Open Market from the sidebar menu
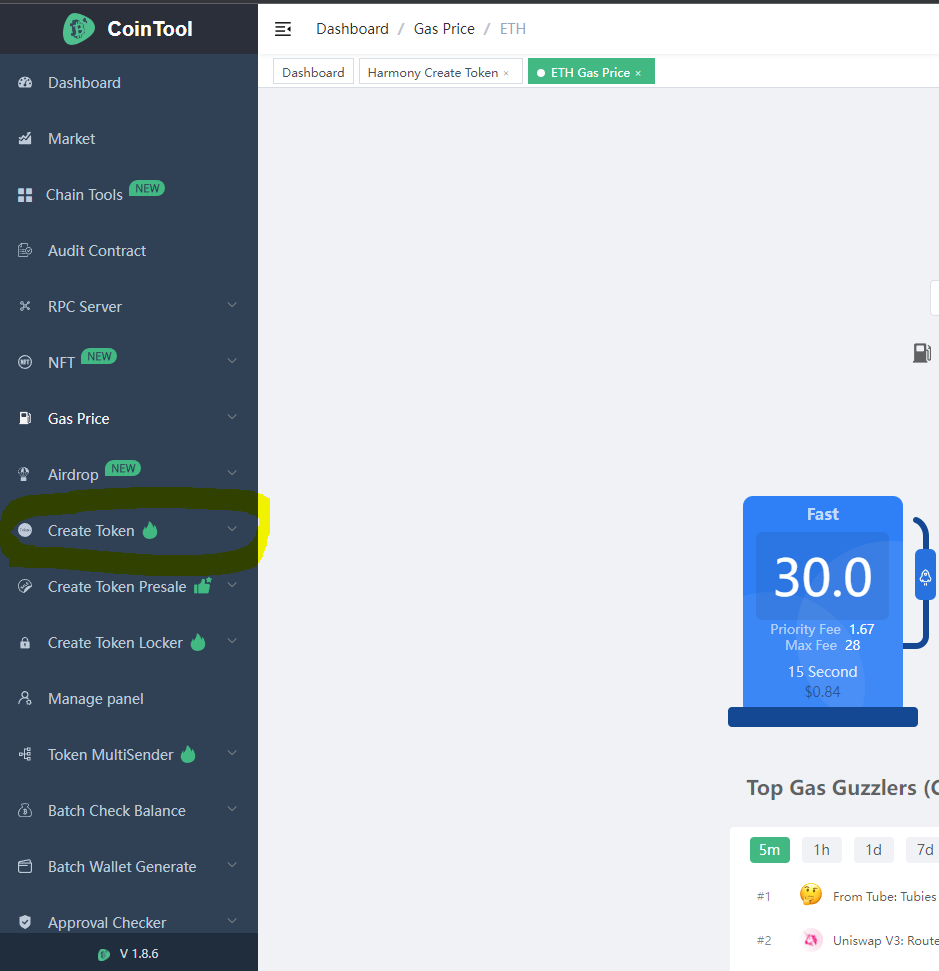 point(129,138)
